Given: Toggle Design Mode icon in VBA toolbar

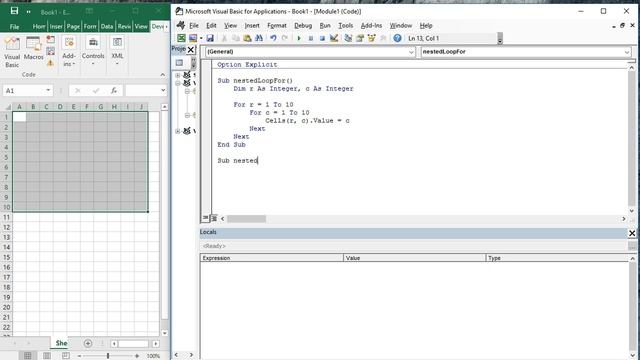Looking at the screenshot, I should (x=334, y=38).
